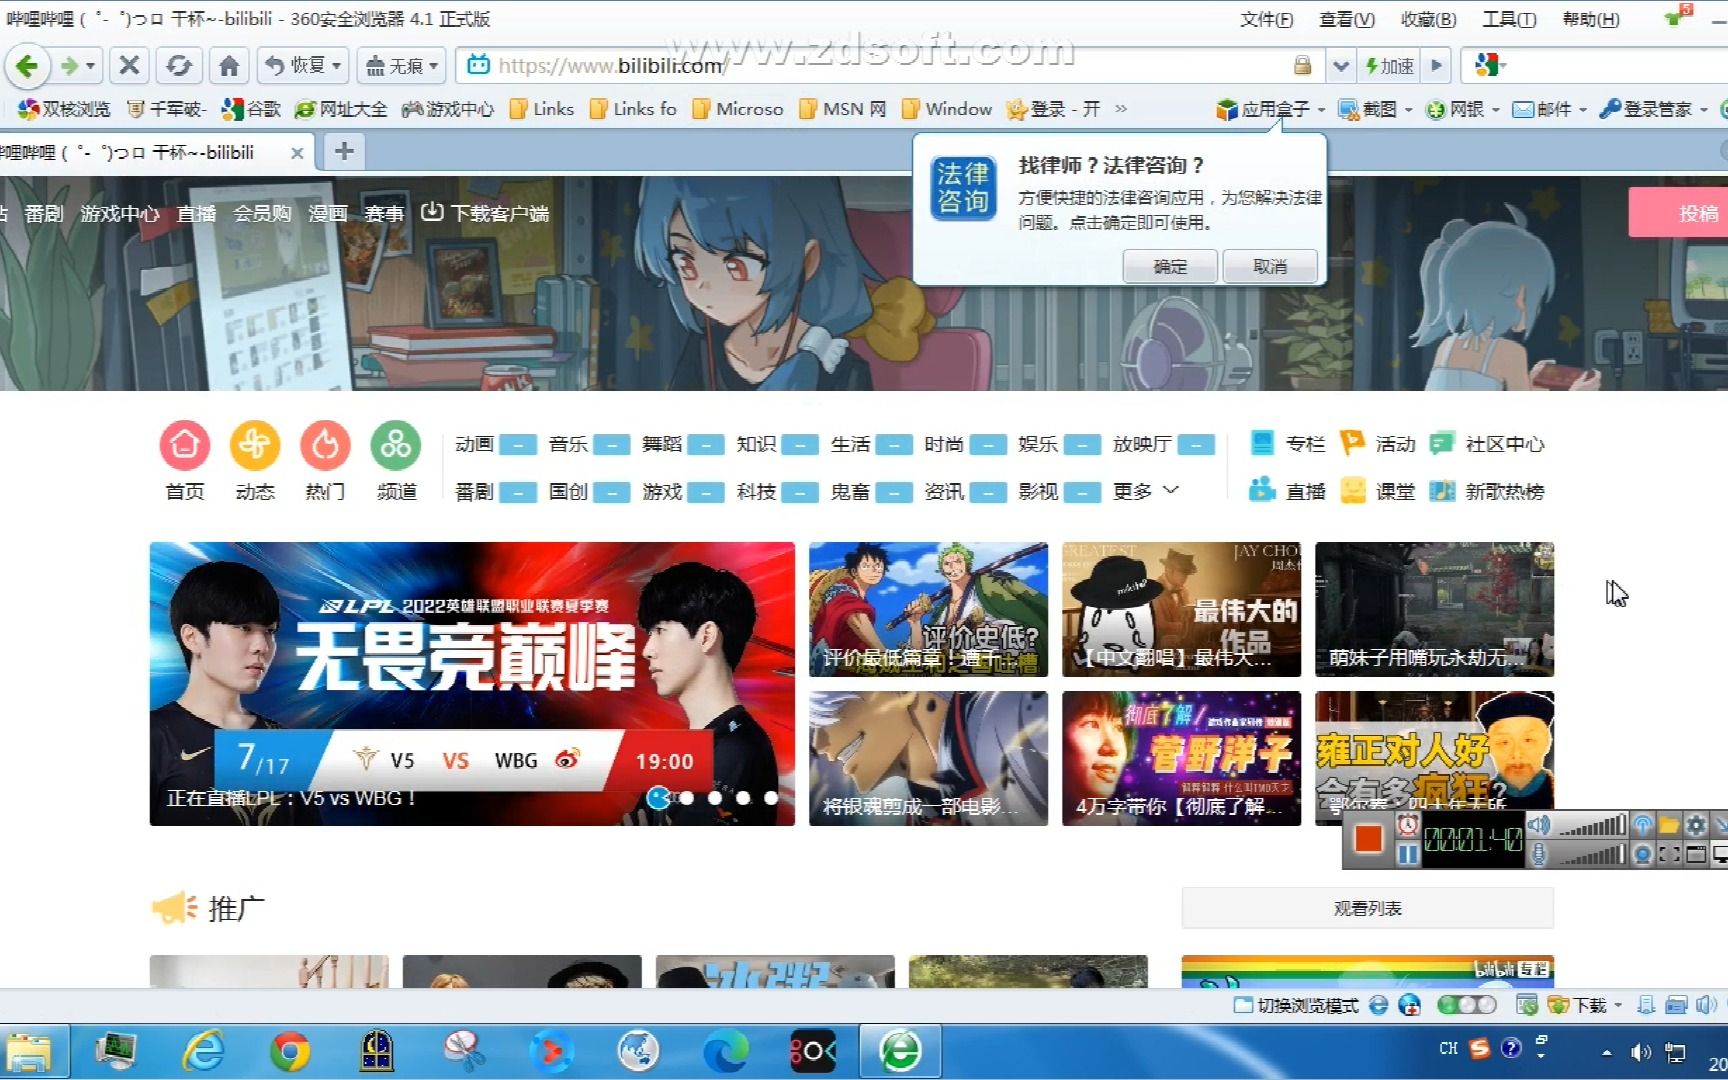
Task: Enable 加速 page acceleration
Action: tap(1389, 65)
